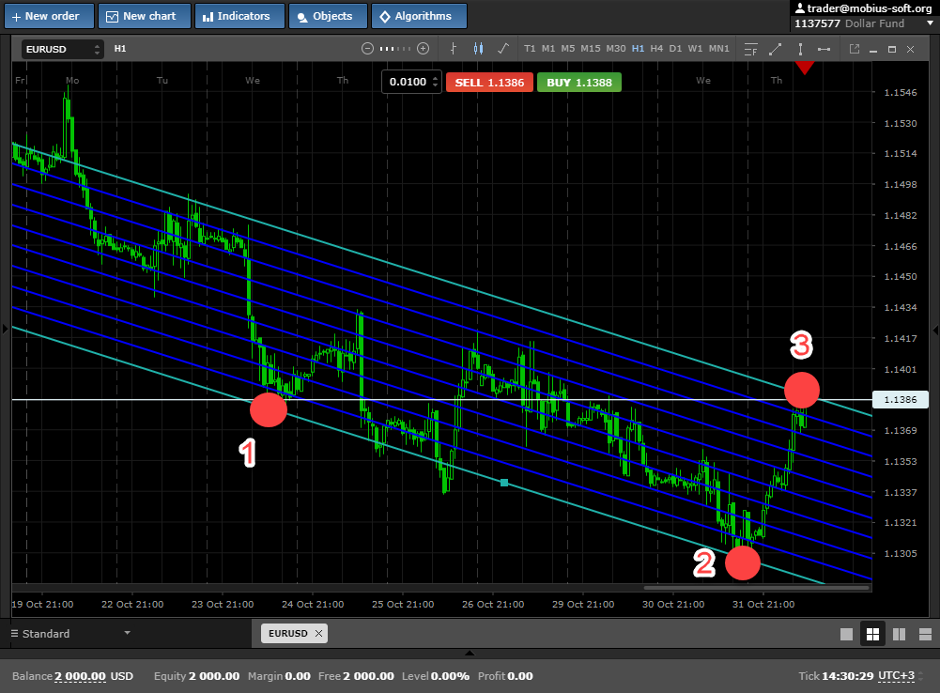Screen dimensions: 940x693
Task: Click the 1.1386 current price label
Action: click(x=900, y=399)
